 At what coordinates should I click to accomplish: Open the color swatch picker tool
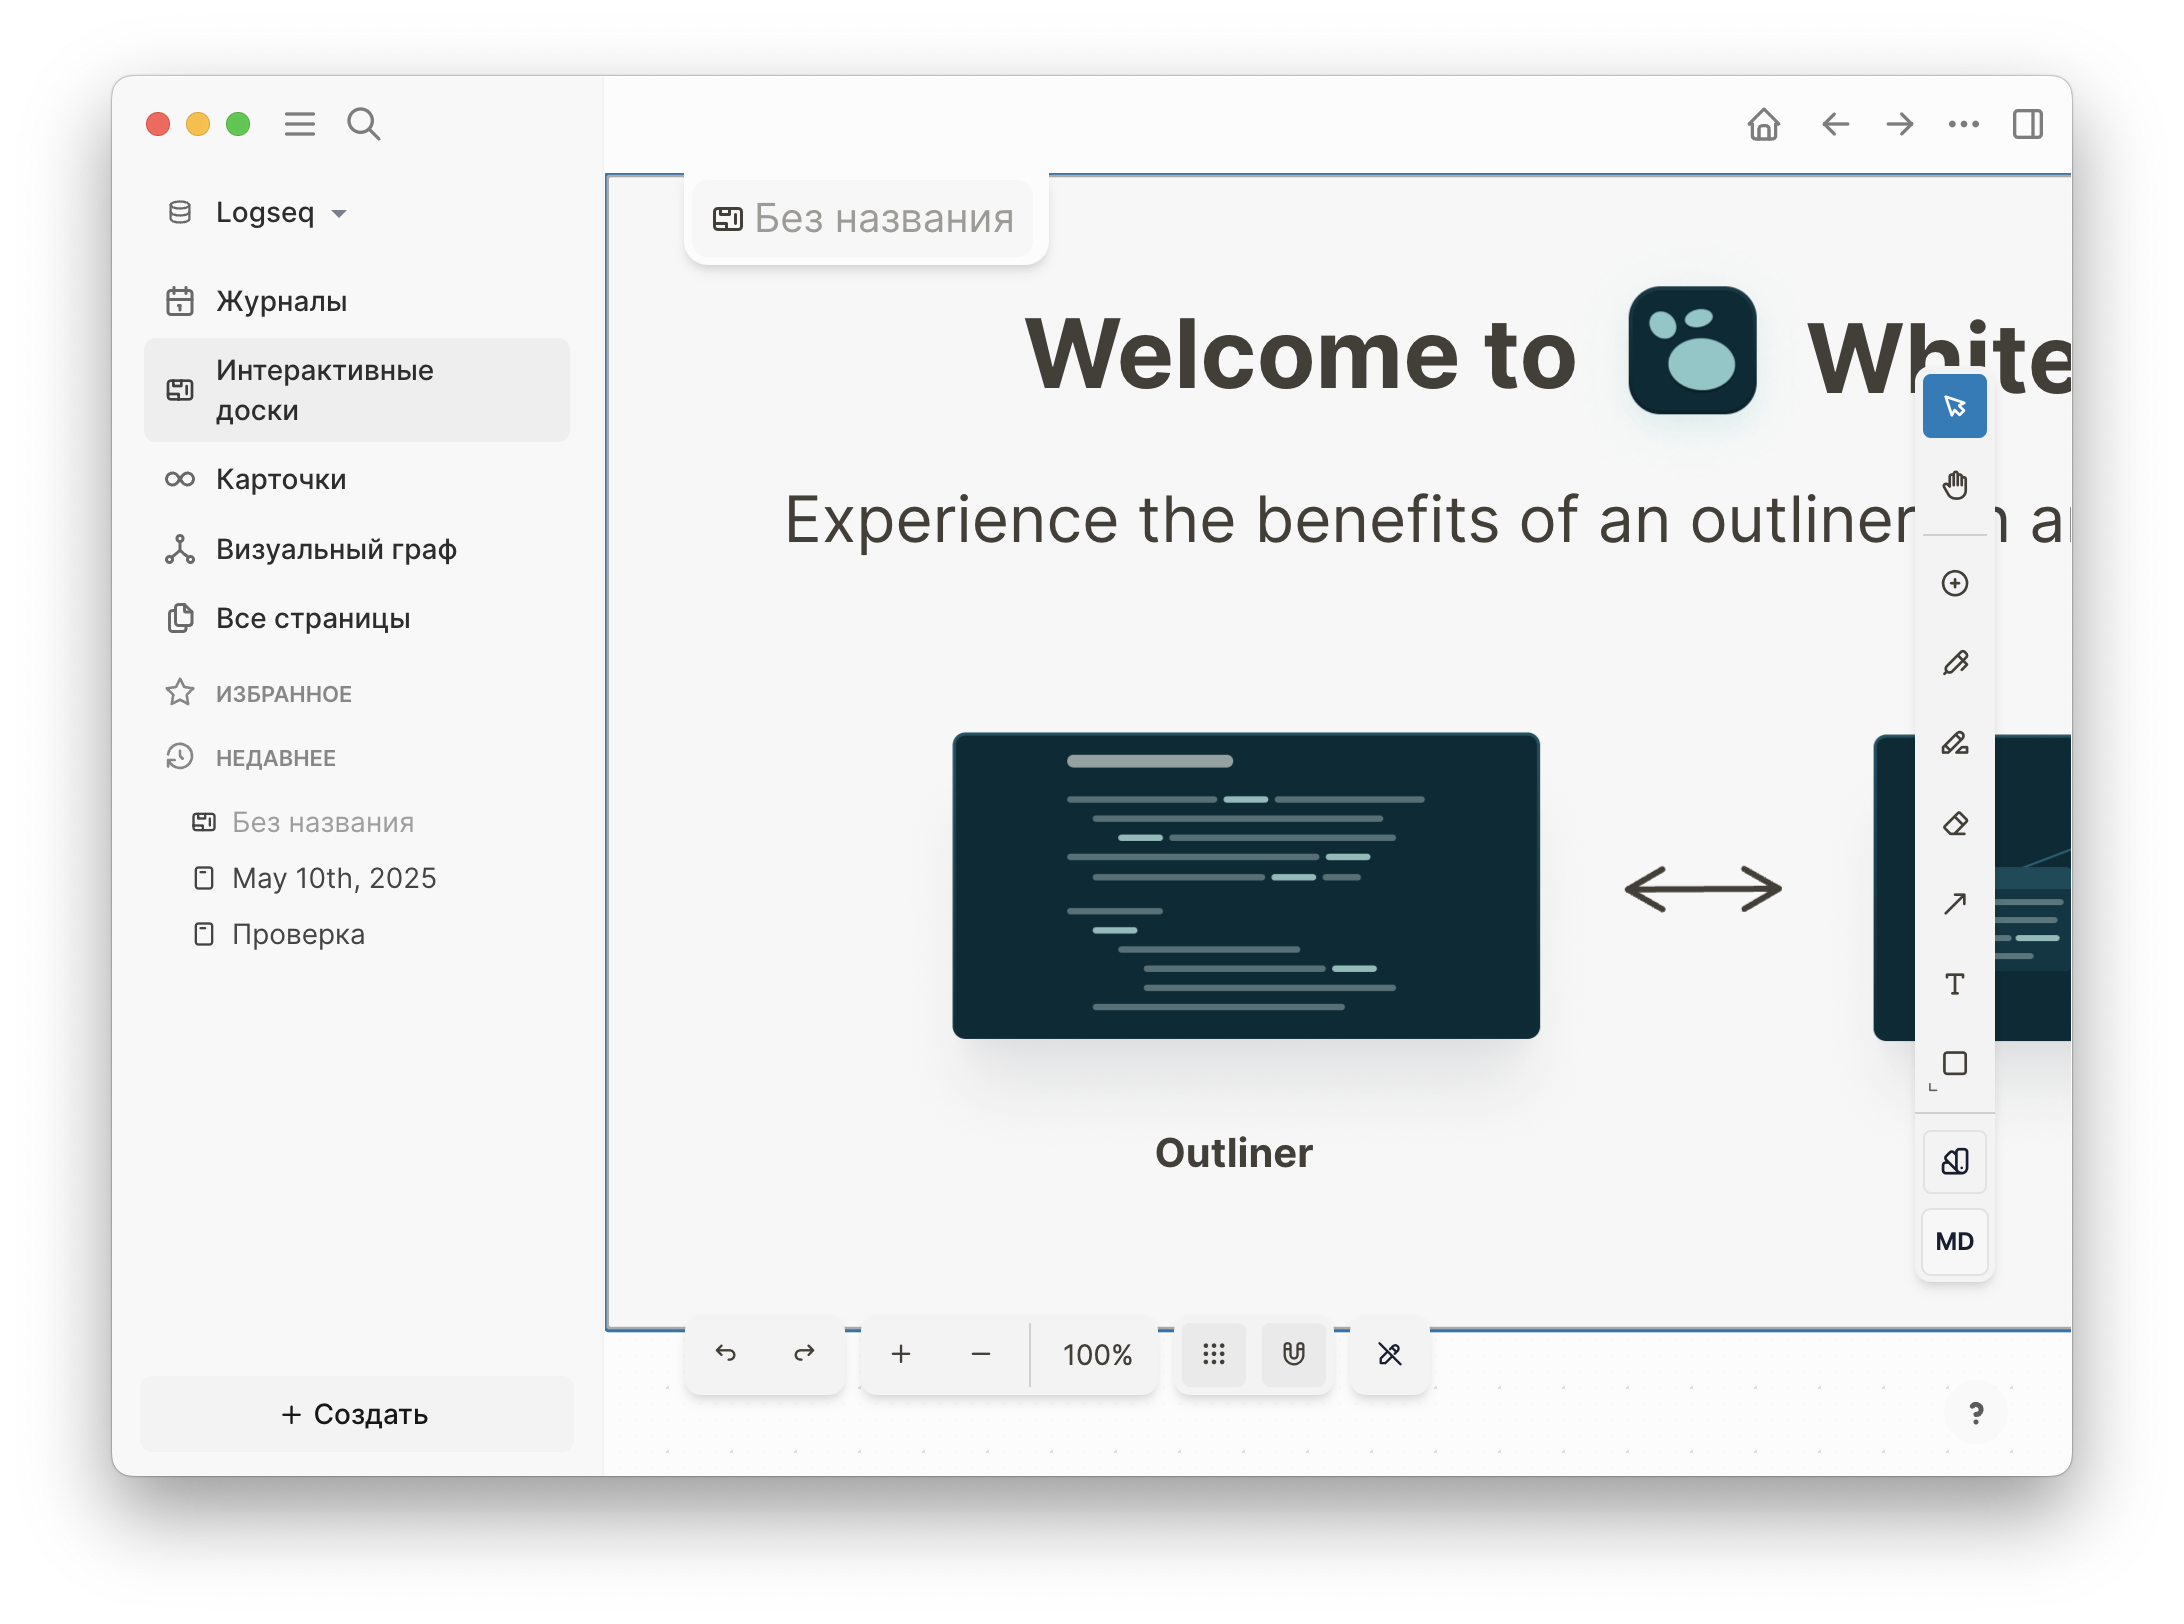tap(1955, 1161)
